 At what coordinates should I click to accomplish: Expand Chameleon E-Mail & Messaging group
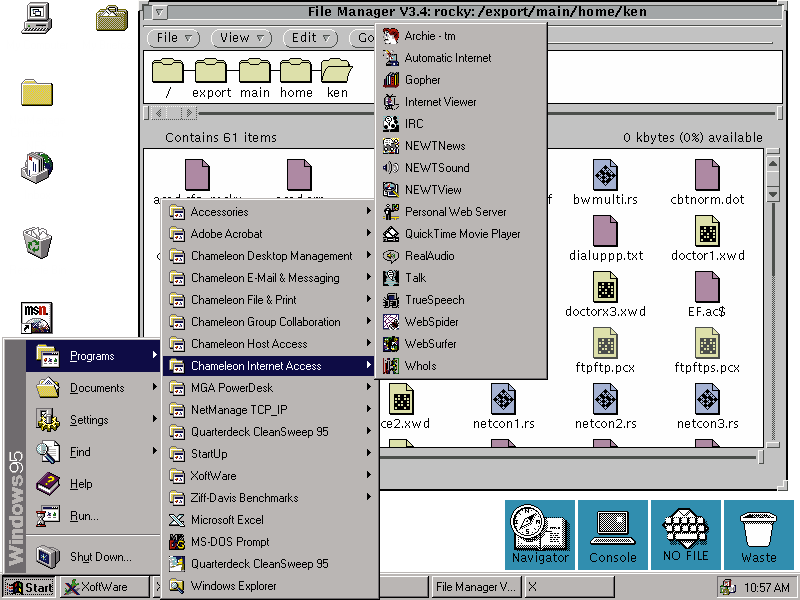click(270, 278)
